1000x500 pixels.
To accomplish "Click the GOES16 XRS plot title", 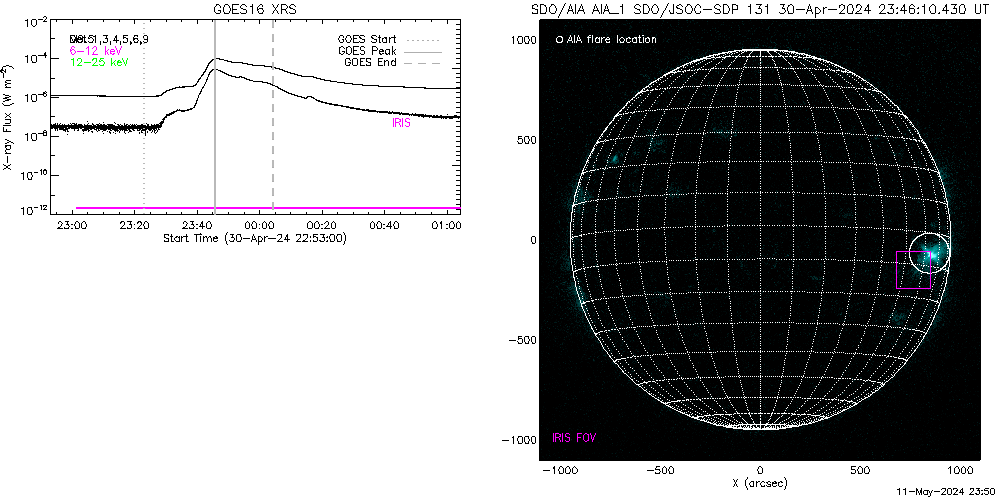I will click(256, 9).
